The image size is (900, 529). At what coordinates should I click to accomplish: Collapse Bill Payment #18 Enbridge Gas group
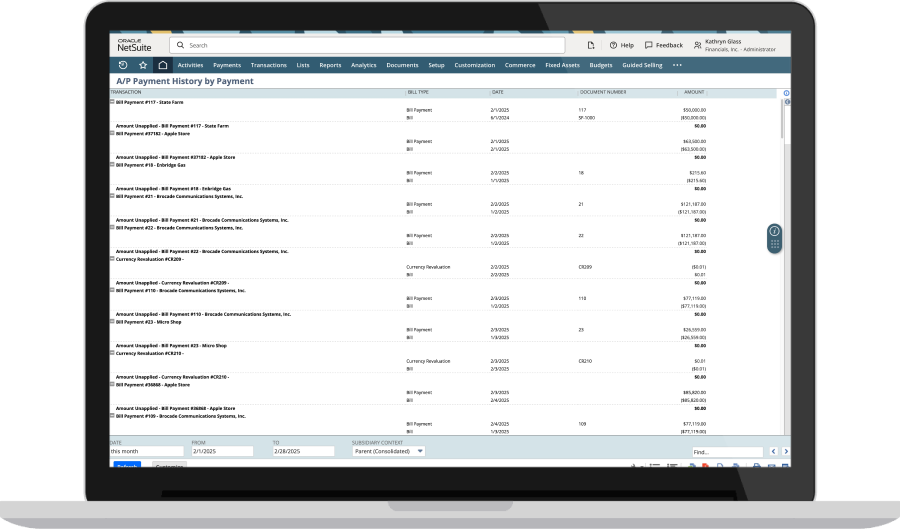pyautogui.click(x=112, y=164)
